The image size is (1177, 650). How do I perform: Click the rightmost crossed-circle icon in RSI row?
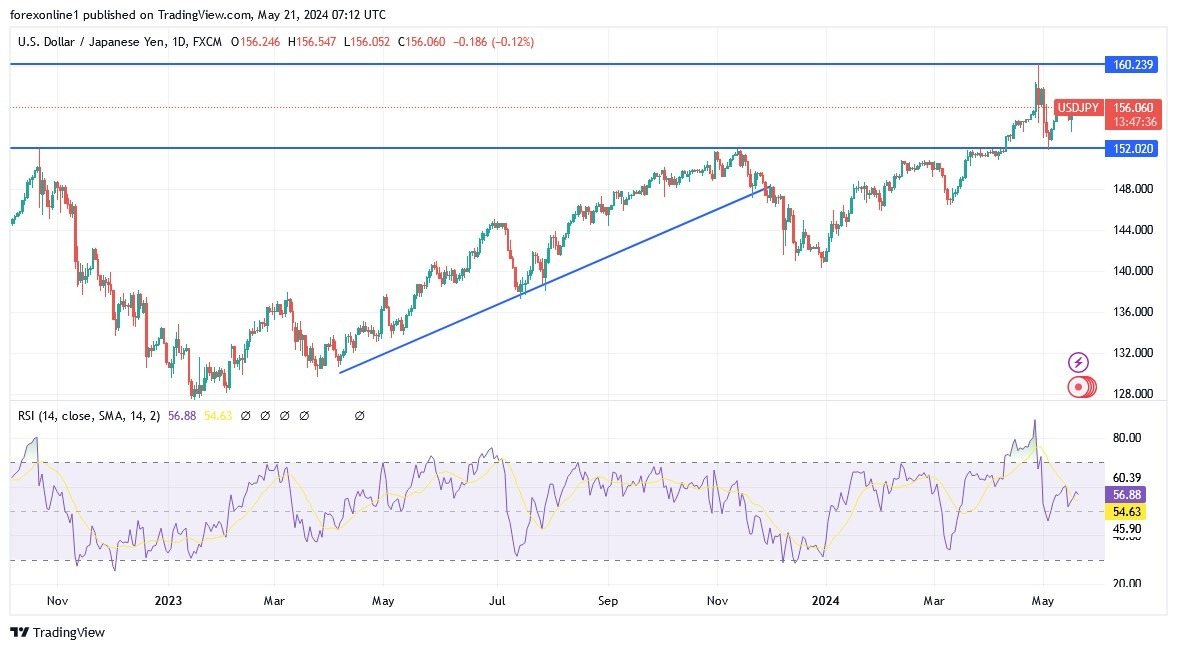coord(360,415)
